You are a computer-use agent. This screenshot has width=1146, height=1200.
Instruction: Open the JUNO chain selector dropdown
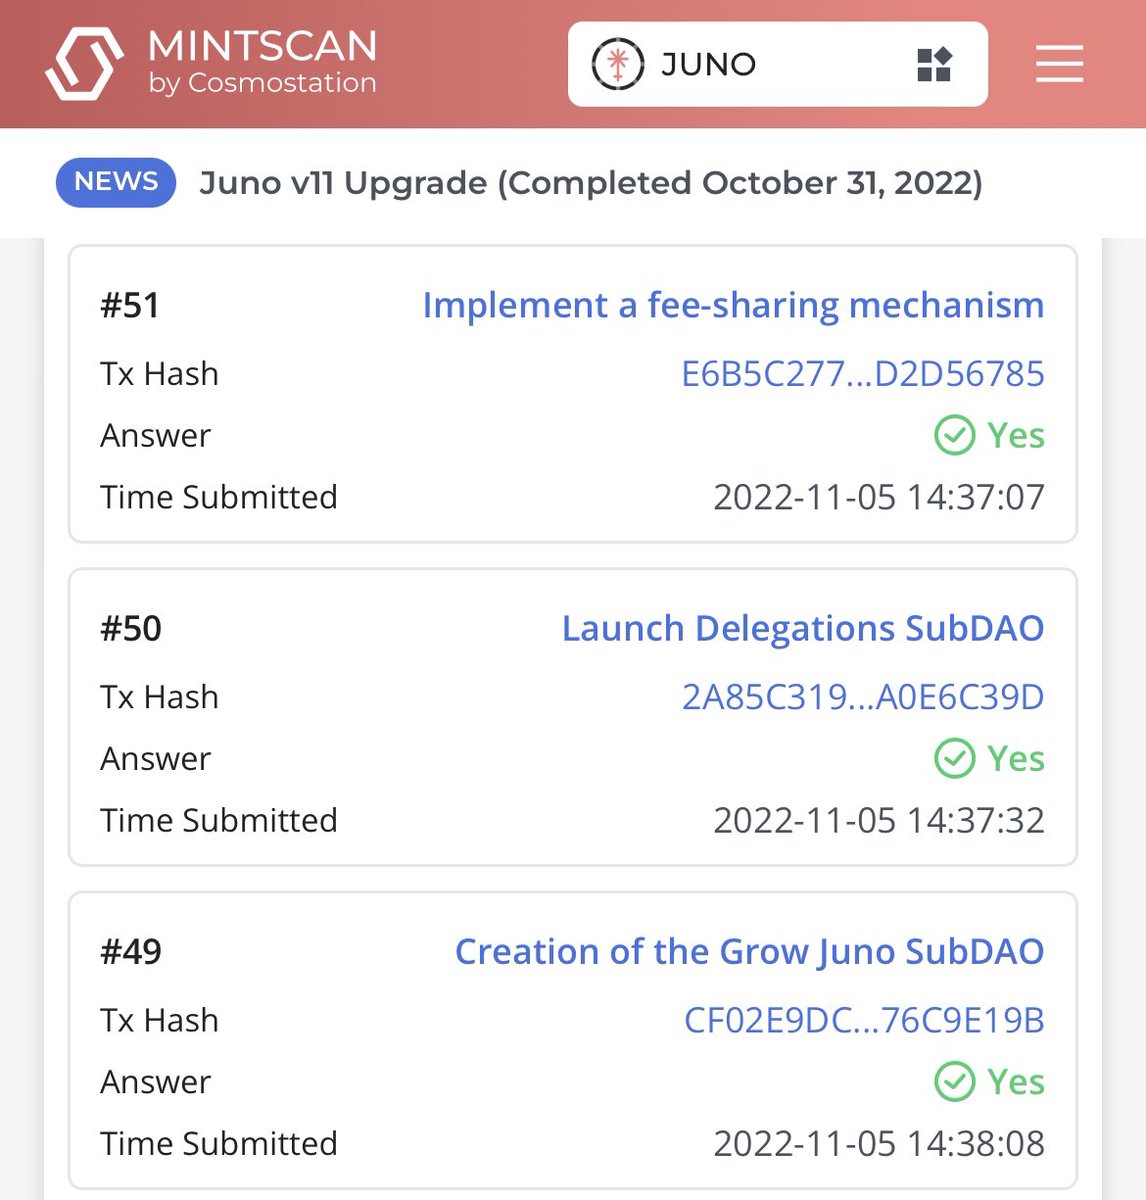(x=777, y=64)
